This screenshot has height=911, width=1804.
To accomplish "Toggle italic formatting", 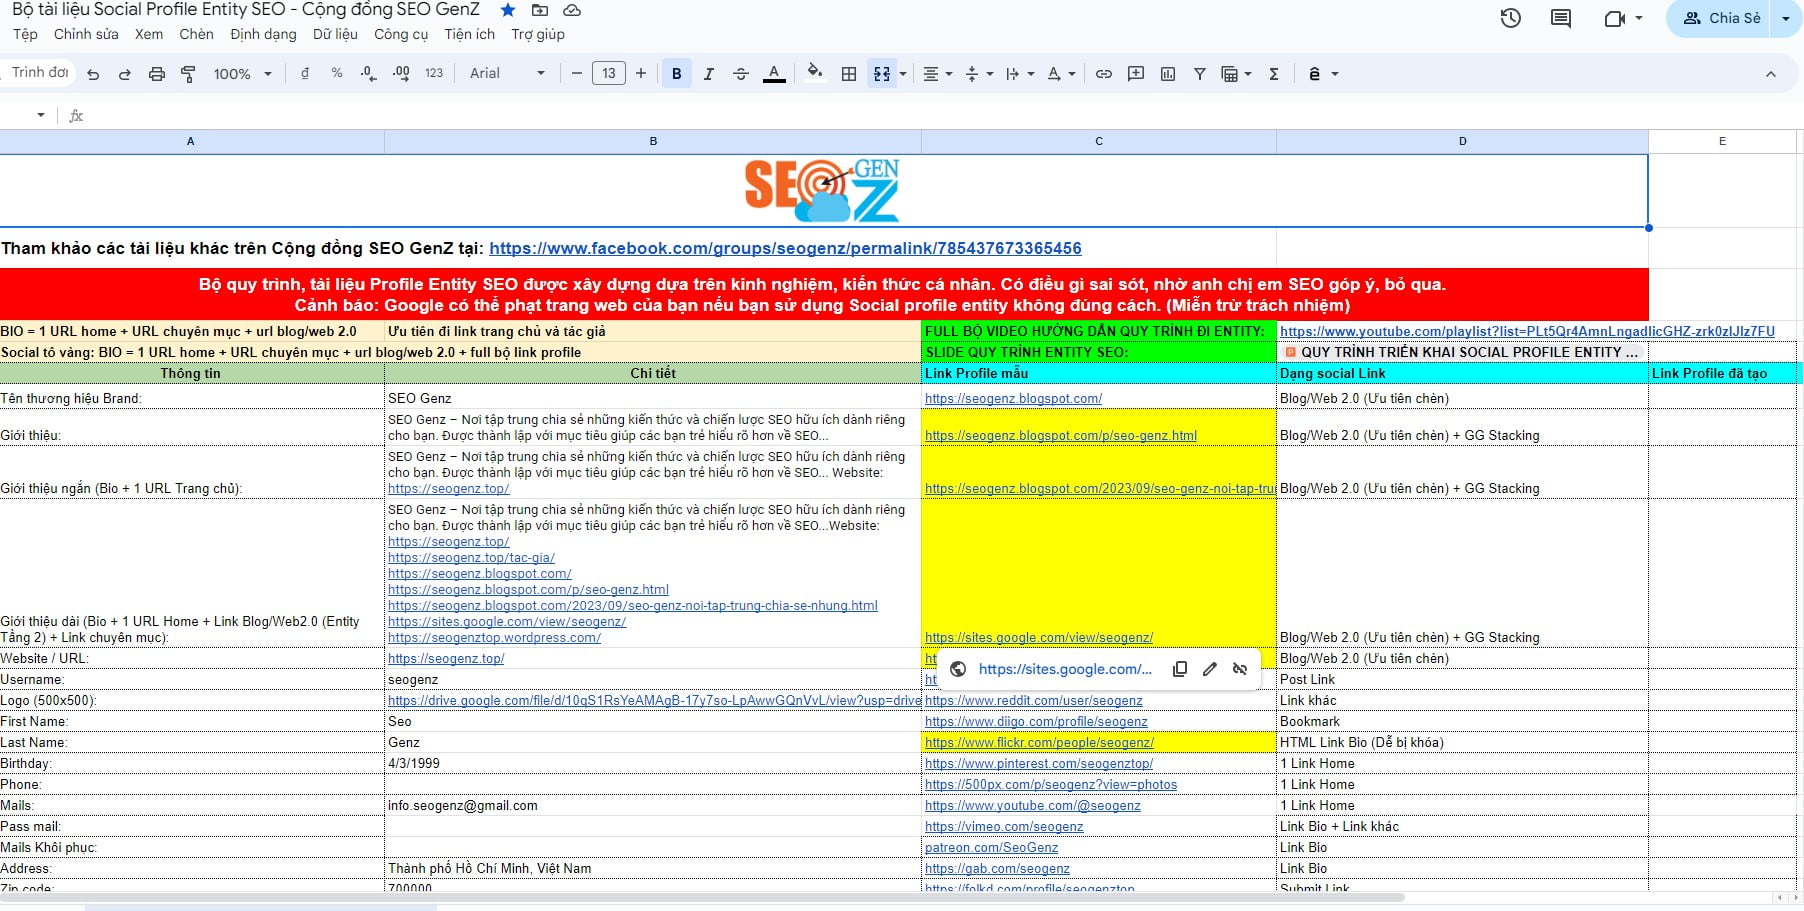I will 709,74.
